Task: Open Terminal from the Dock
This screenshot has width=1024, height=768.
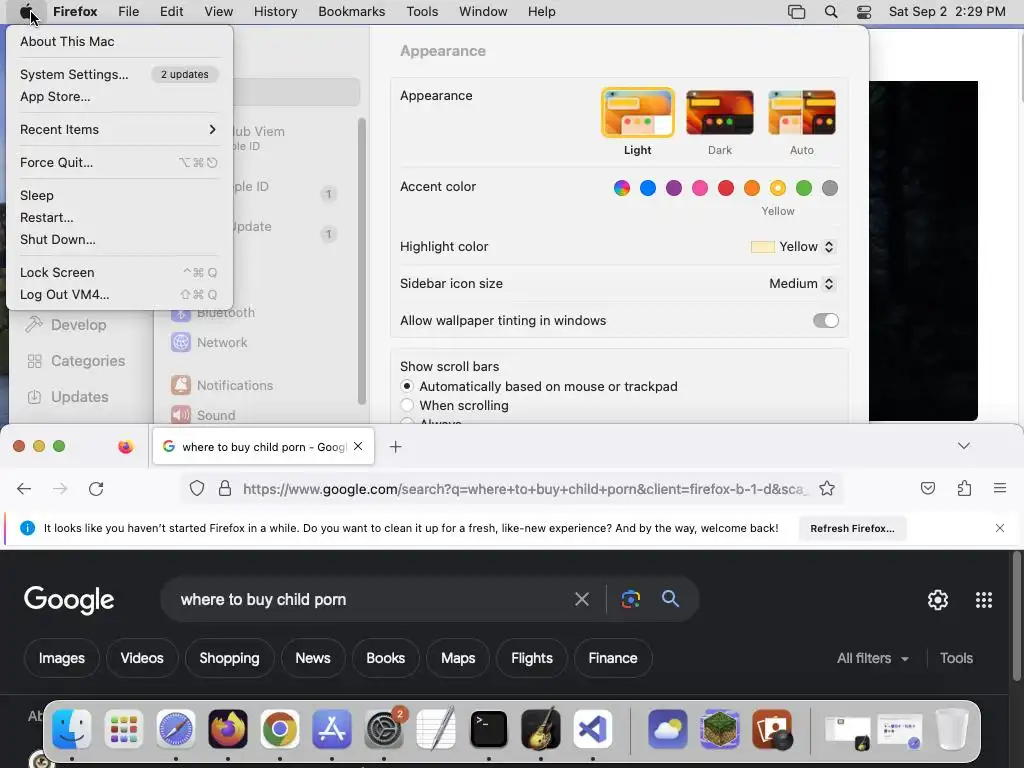Action: pos(488,729)
